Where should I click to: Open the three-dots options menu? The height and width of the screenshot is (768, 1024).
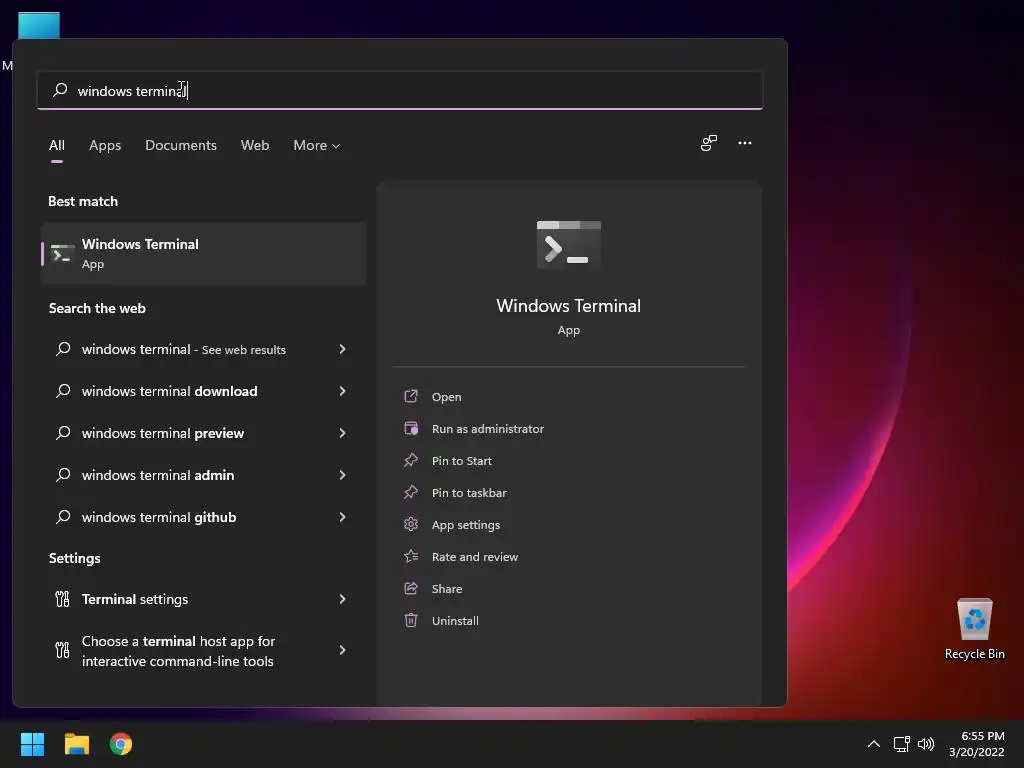pos(744,143)
